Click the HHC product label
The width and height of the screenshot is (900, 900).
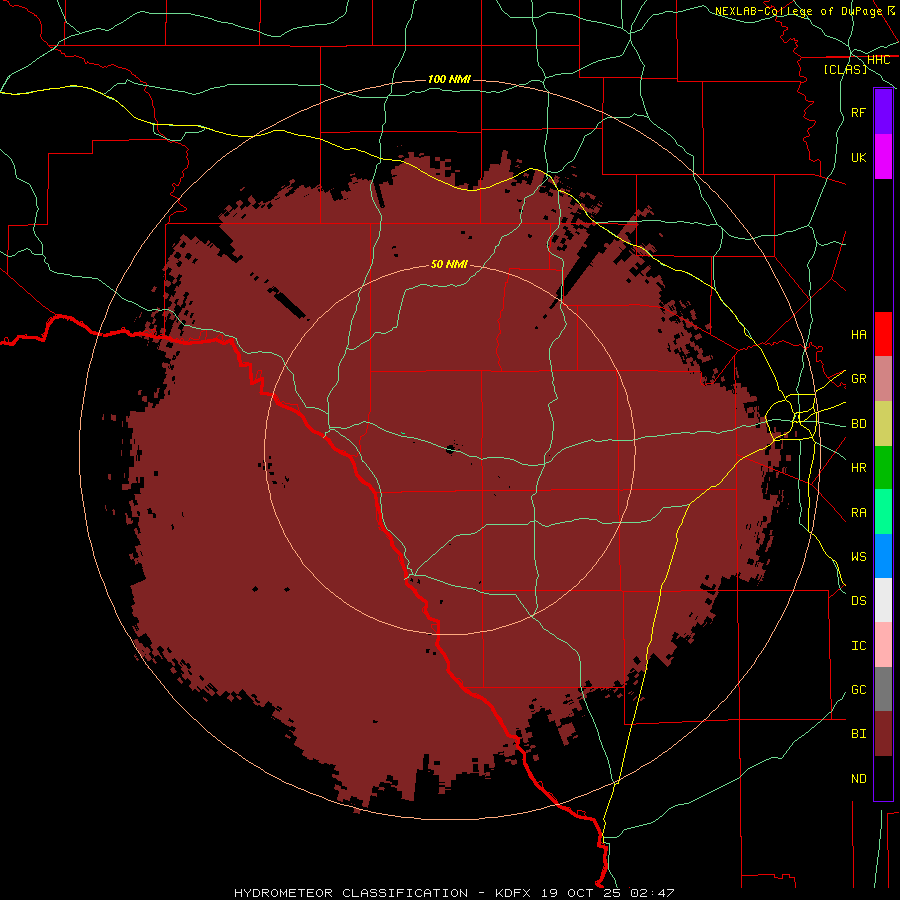[x=878, y=60]
